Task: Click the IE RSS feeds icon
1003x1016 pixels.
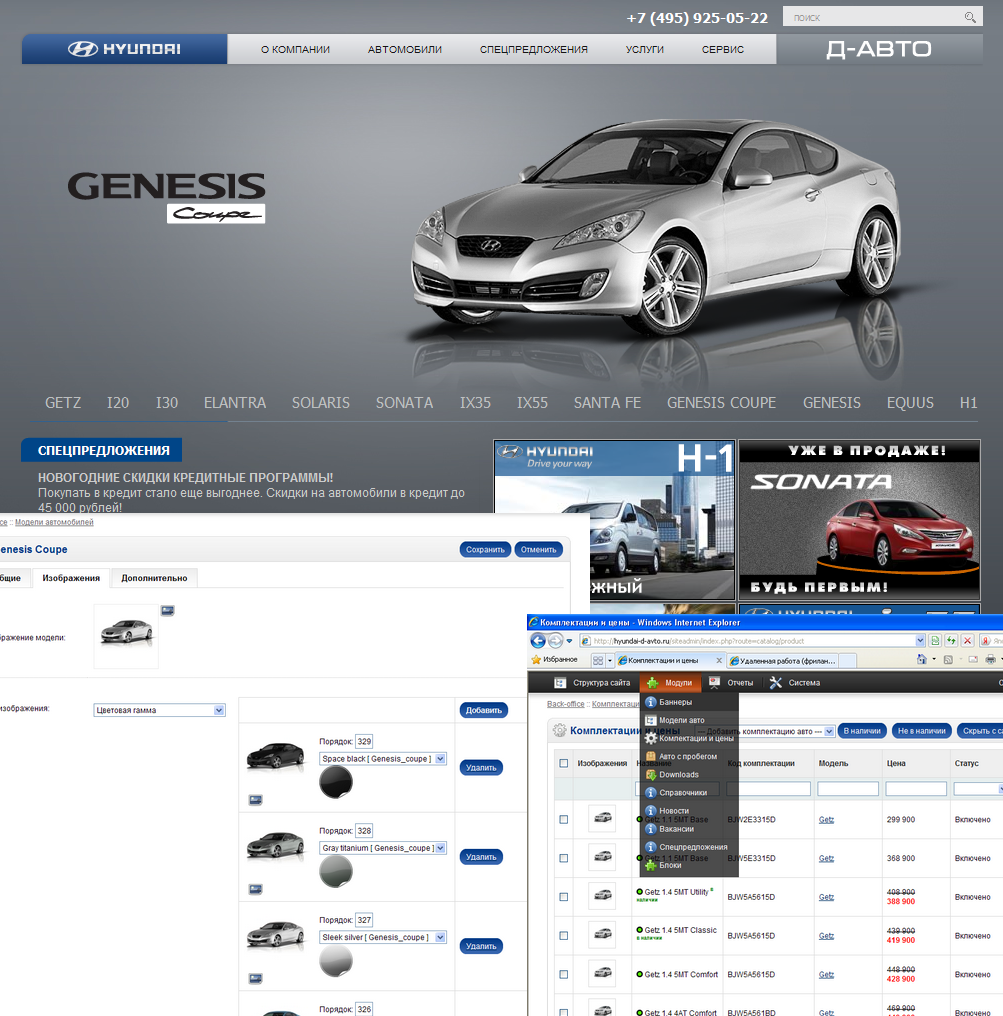Action: pos(948,660)
